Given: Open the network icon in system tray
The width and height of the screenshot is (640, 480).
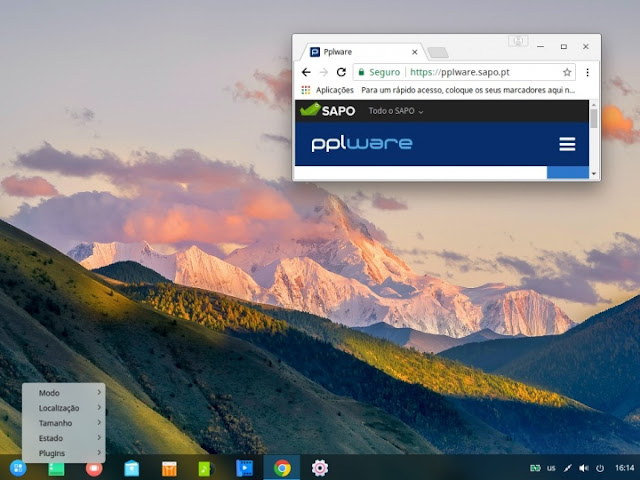Looking at the screenshot, I should 568,468.
